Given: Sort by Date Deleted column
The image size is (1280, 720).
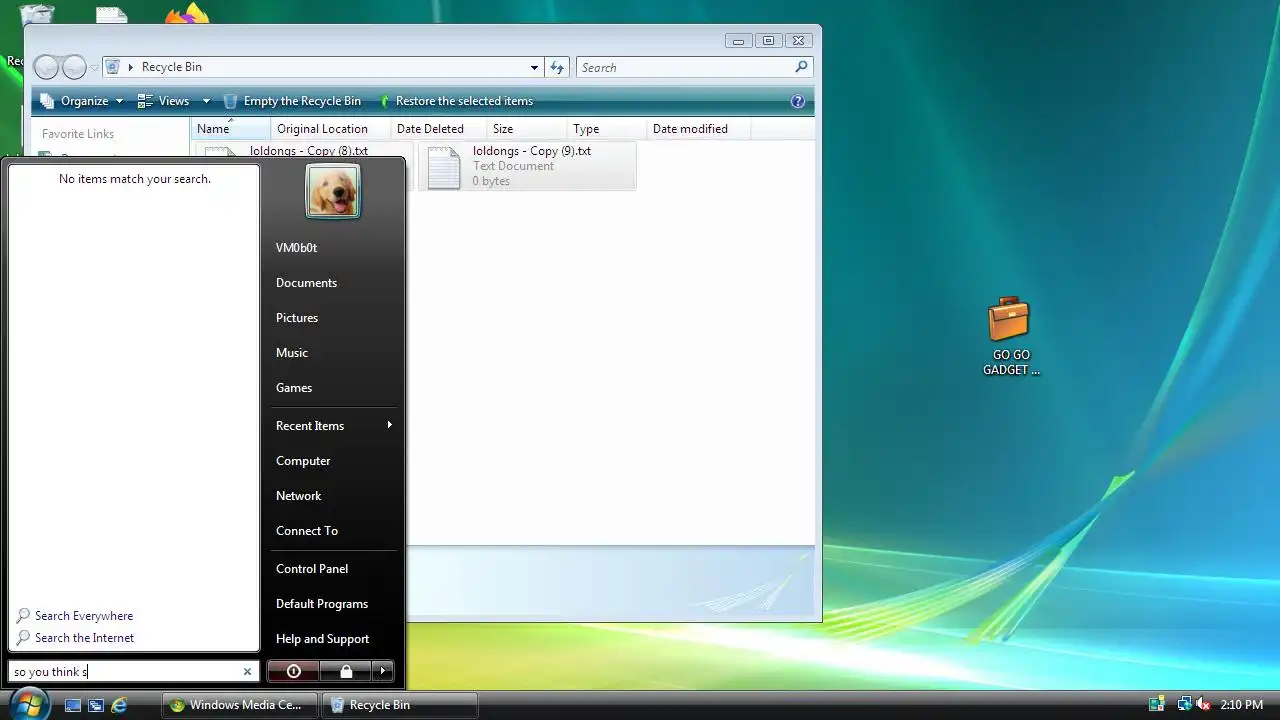Looking at the screenshot, I should (x=438, y=129).
